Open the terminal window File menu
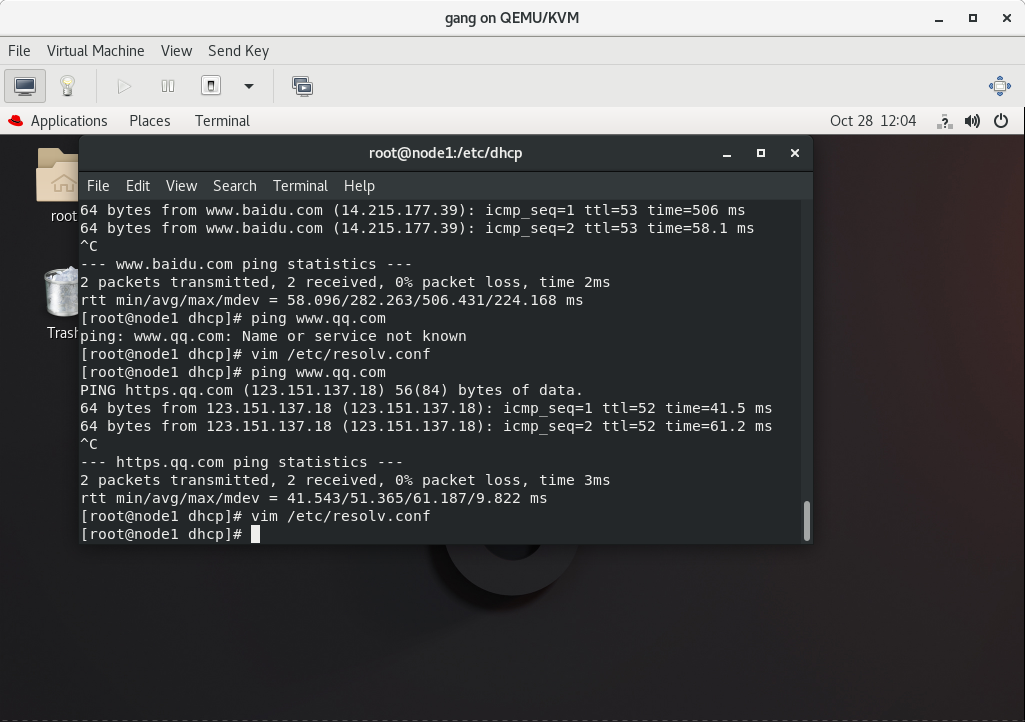This screenshot has height=722, width=1025. [98, 186]
